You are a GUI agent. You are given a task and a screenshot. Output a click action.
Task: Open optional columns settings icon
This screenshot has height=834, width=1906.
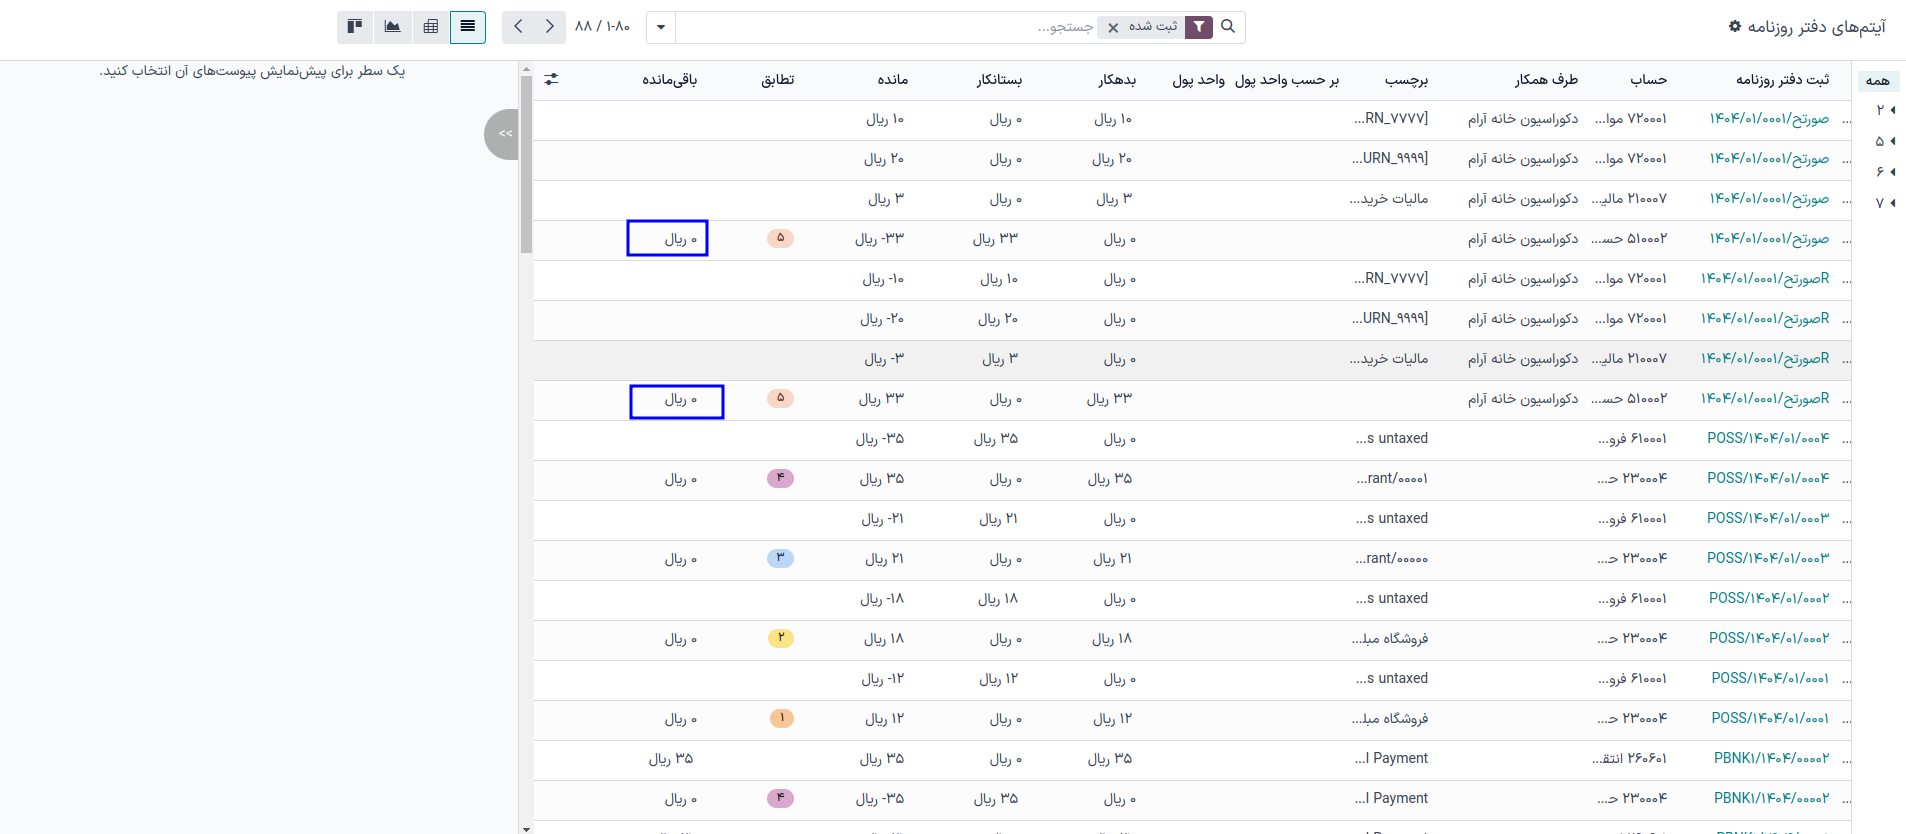coord(551,79)
